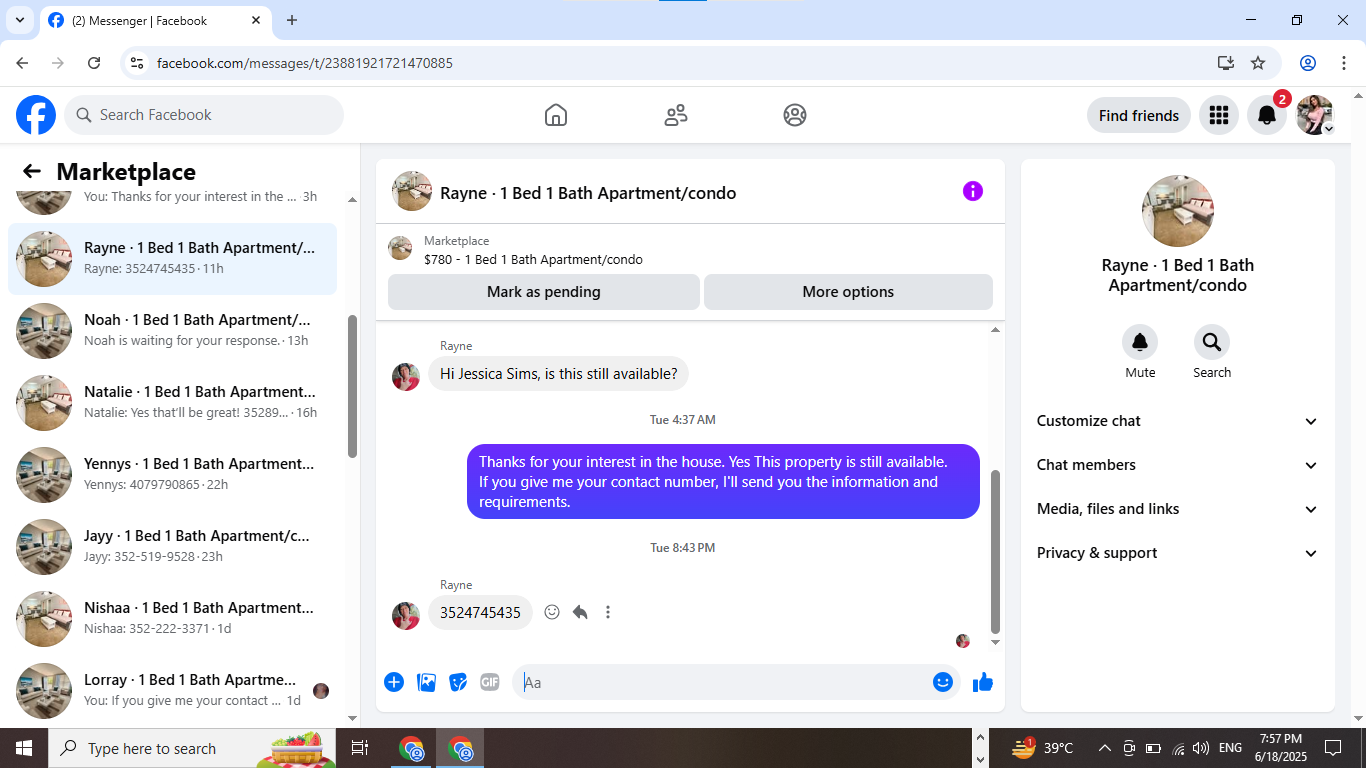Select the Messenger | Facebook browser tab
This screenshot has width=1366, height=768.
pyautogui.click(x=155, y=20)
